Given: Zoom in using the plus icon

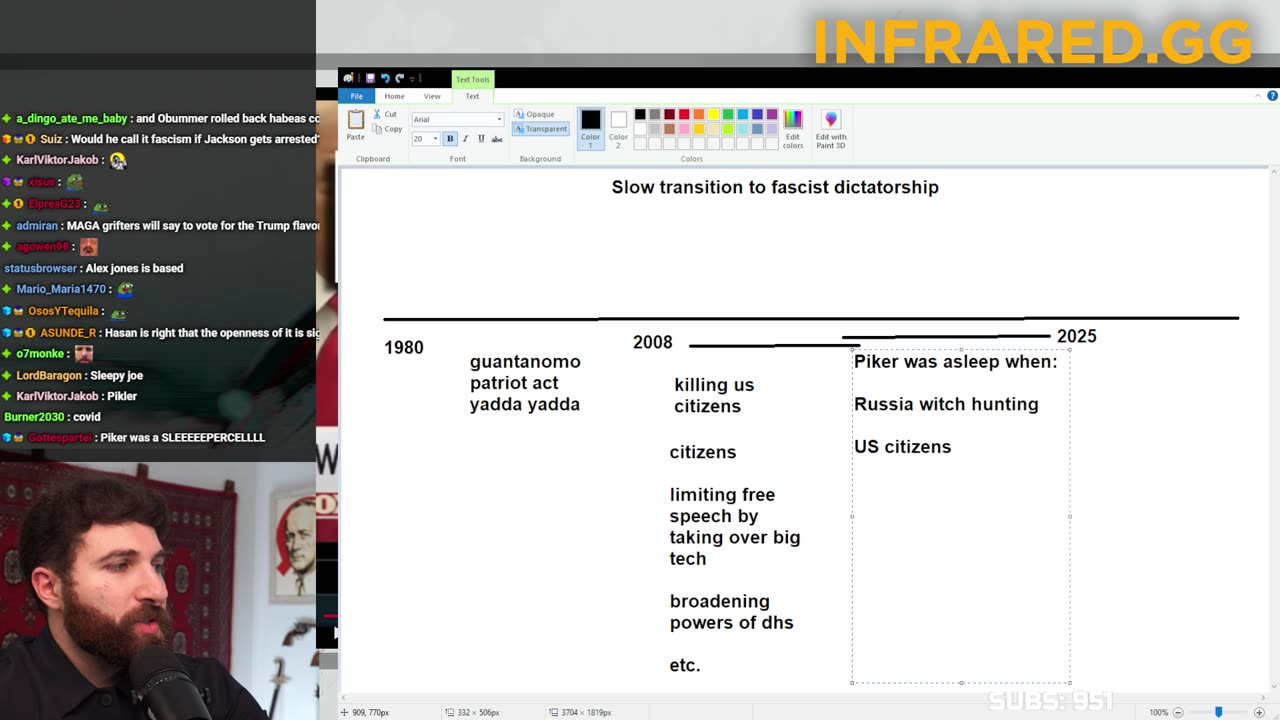Looking at the screenshot, I should (1259, 712).
